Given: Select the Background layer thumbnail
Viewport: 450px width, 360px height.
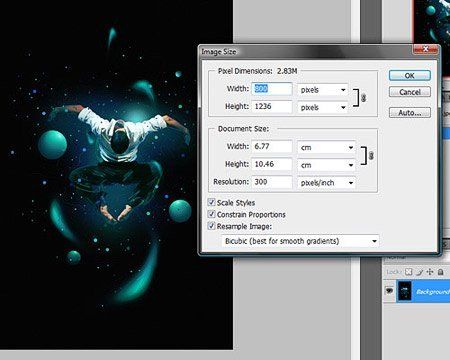Looking at the screenshot, I should pos(405,291).
